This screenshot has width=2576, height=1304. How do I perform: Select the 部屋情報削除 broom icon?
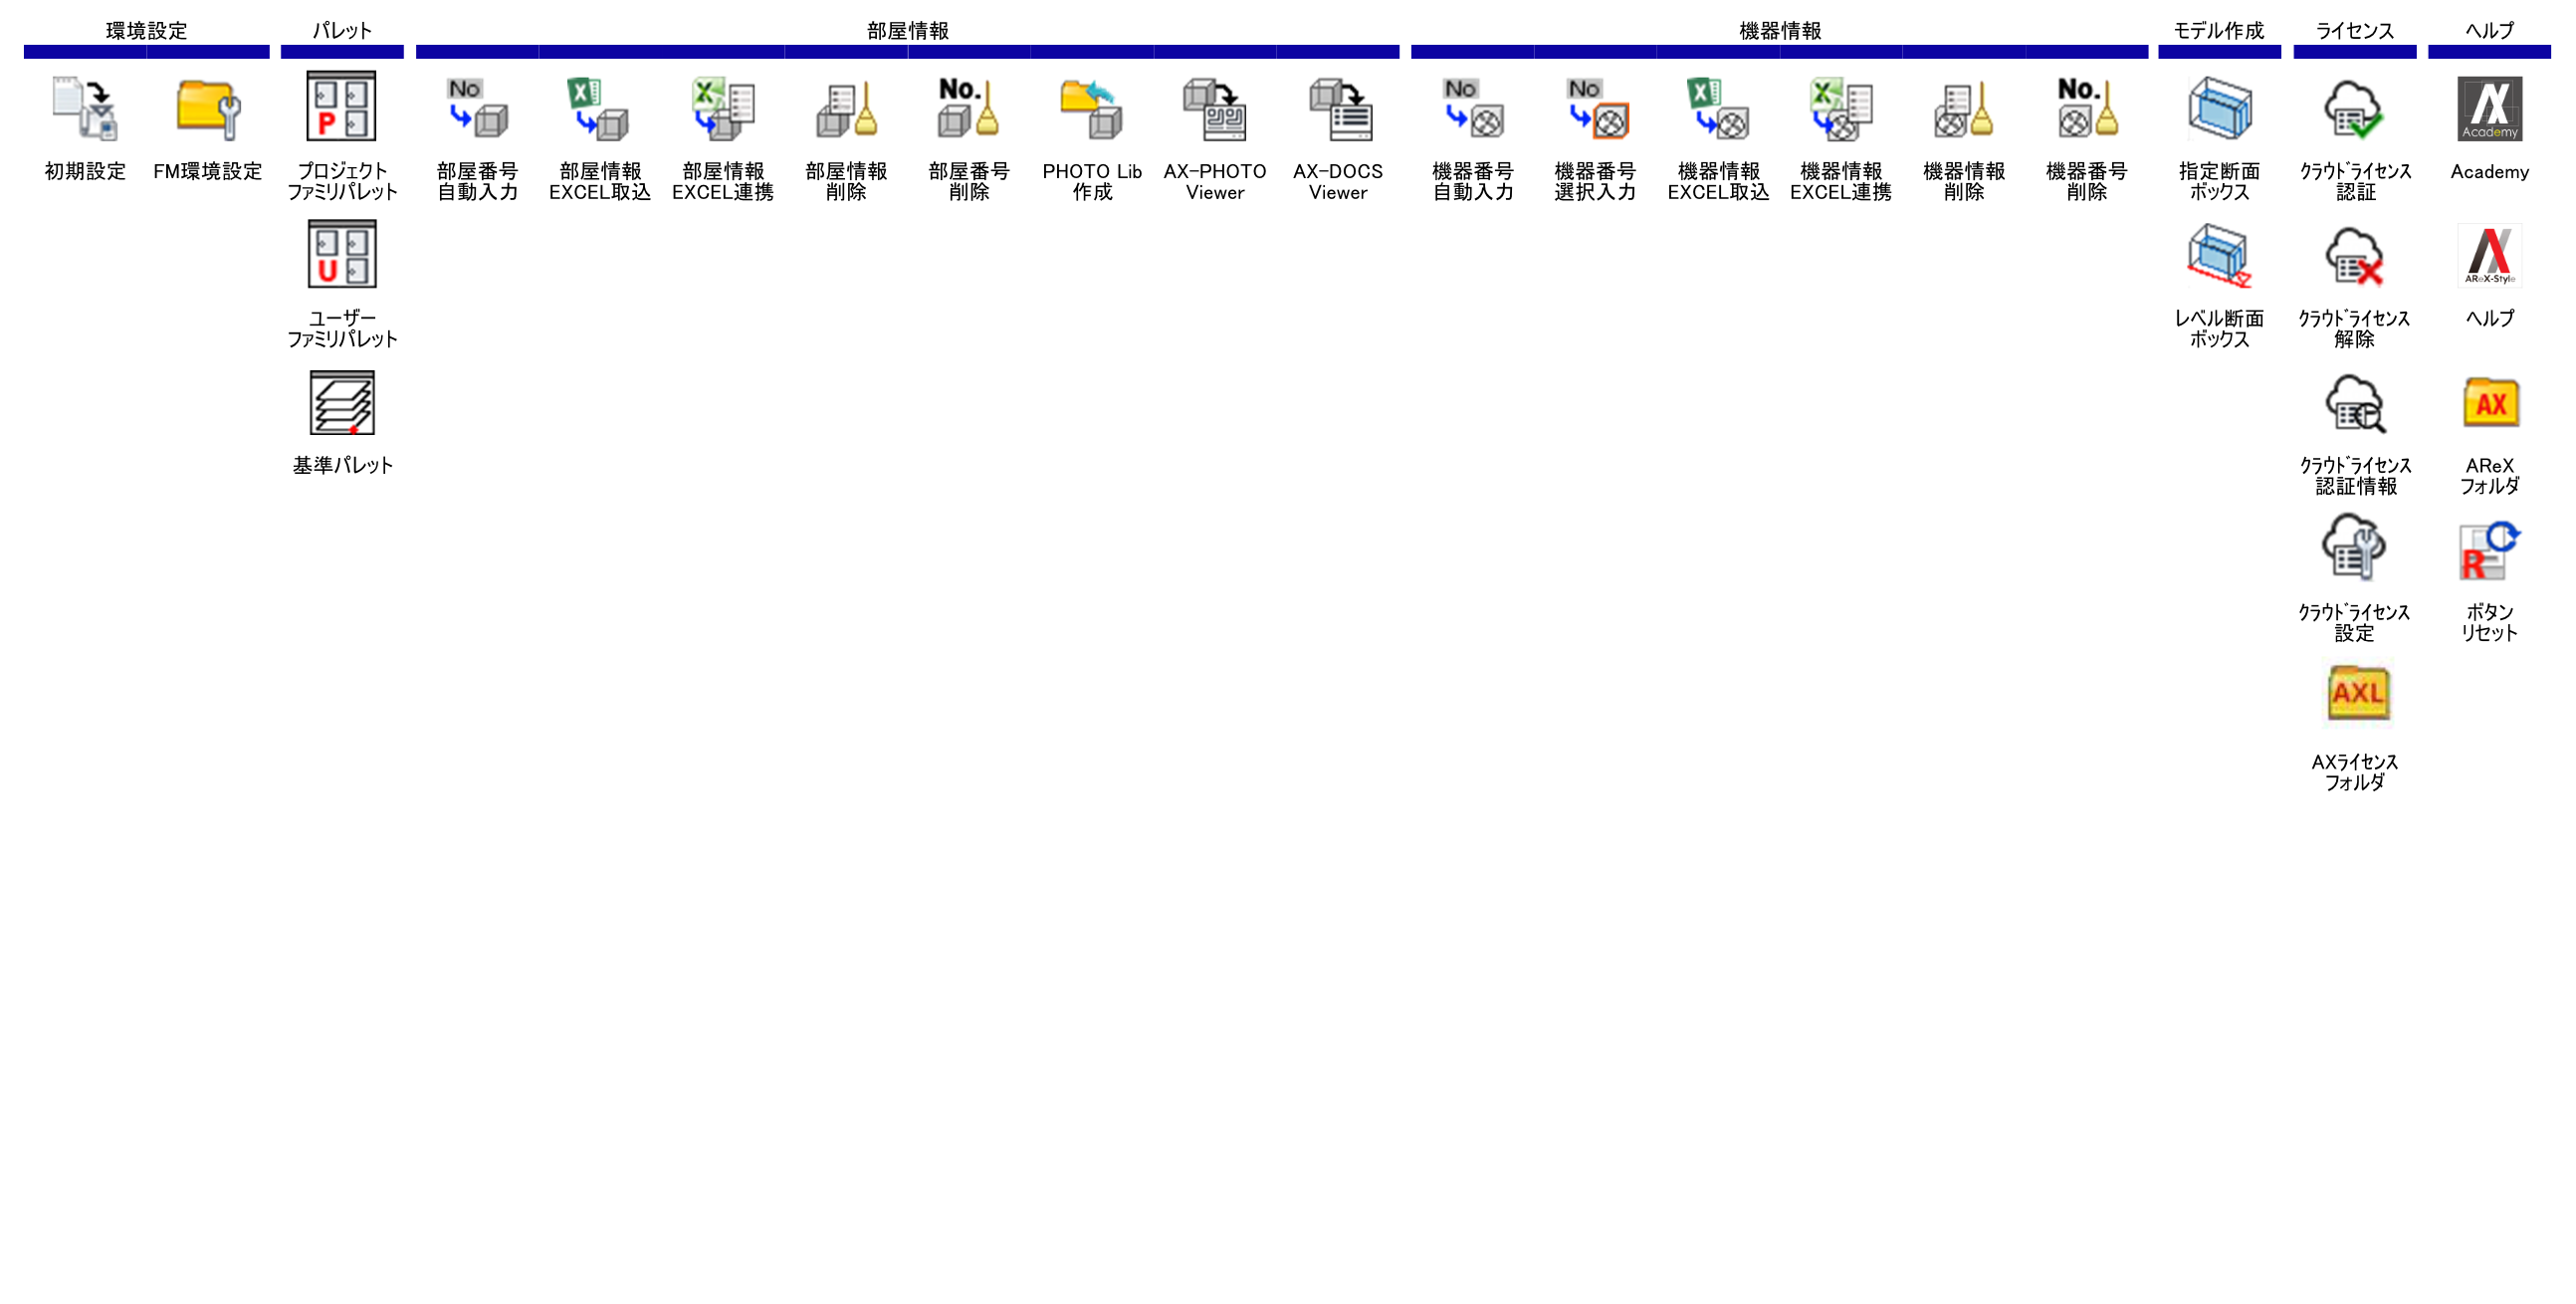pos(846,109)
